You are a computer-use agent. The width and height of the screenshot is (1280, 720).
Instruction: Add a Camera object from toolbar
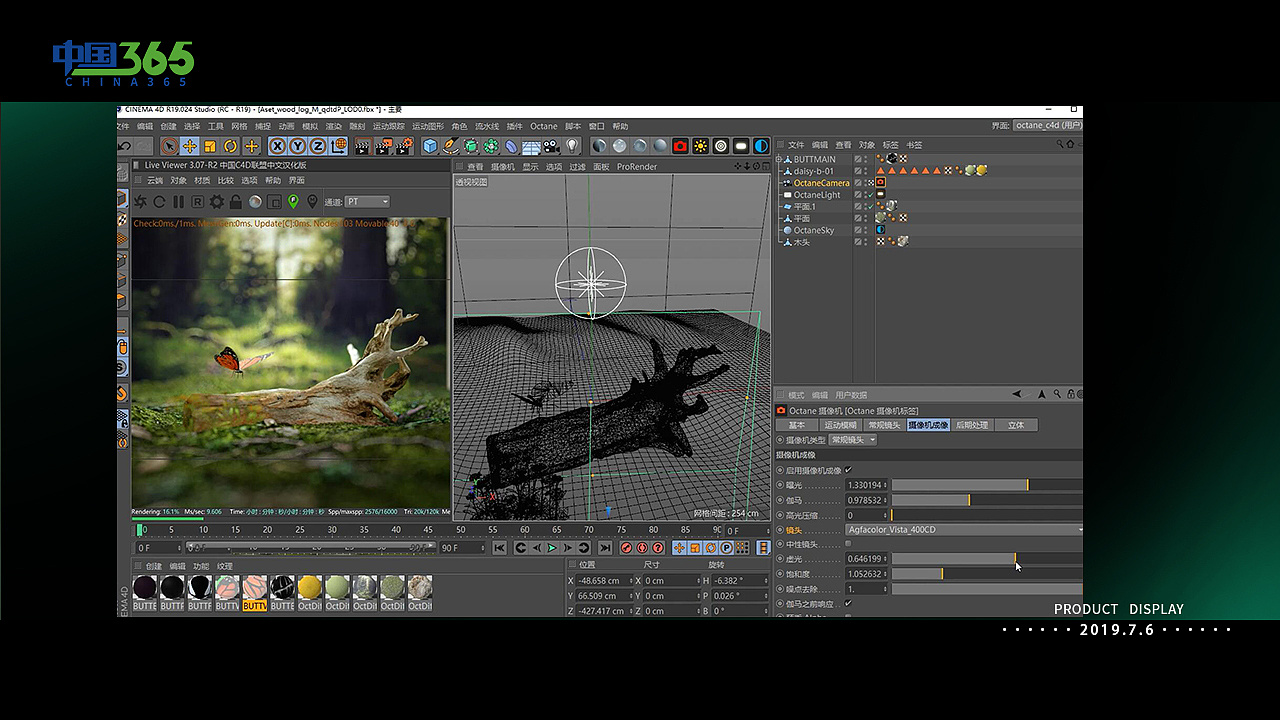pyautogui.click(x=552, y=146)
